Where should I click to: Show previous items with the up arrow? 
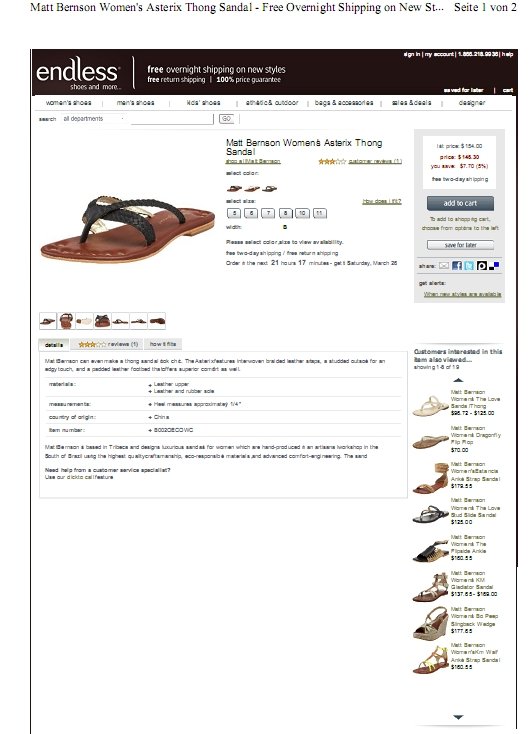pos(458,380)
